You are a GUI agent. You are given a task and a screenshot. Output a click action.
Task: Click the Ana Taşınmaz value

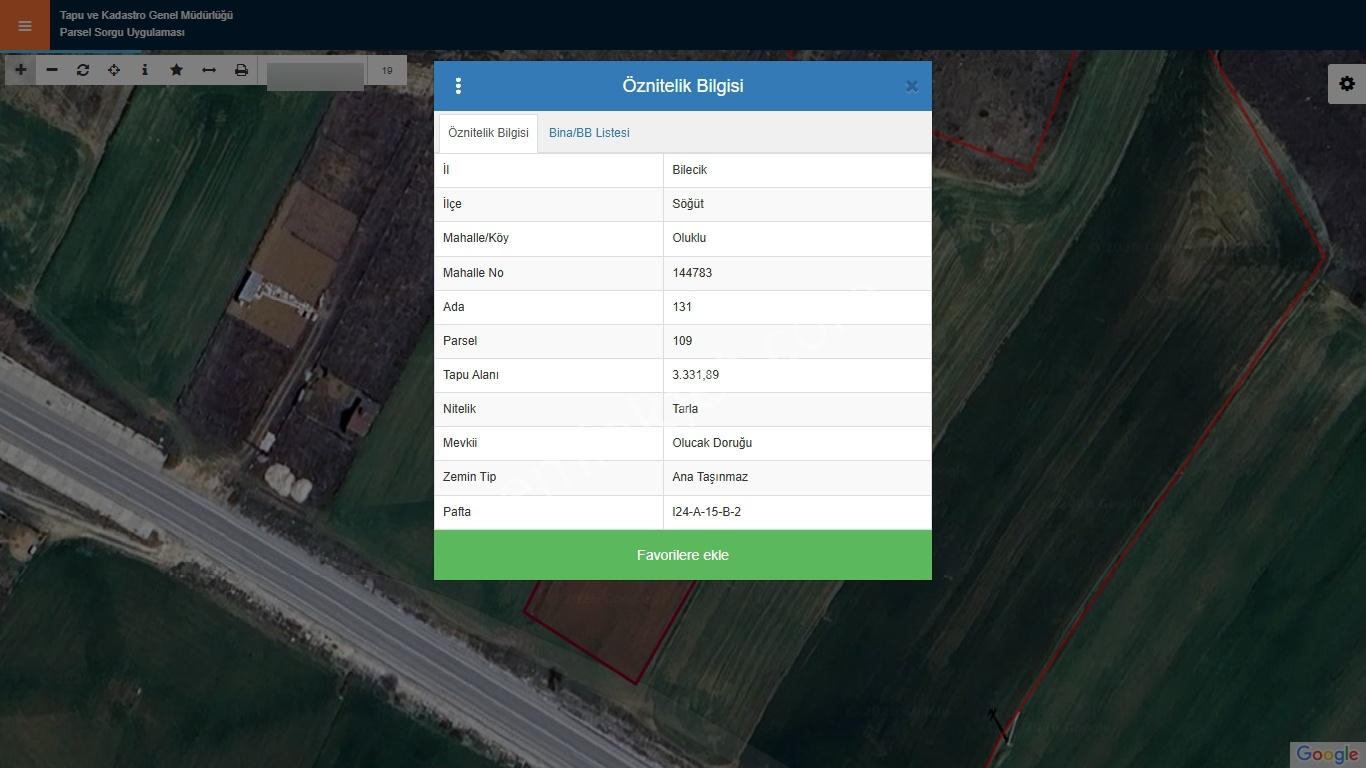pos(710,477)
